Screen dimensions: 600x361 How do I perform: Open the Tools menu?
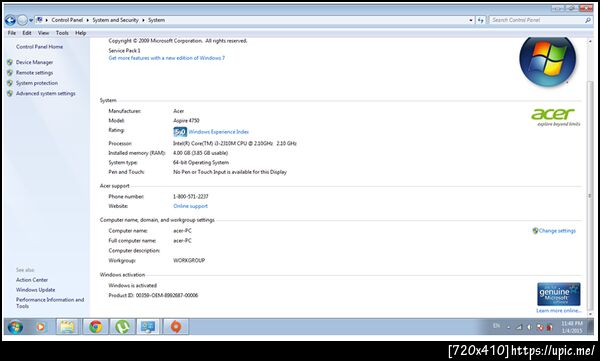(x=62, y=33)
